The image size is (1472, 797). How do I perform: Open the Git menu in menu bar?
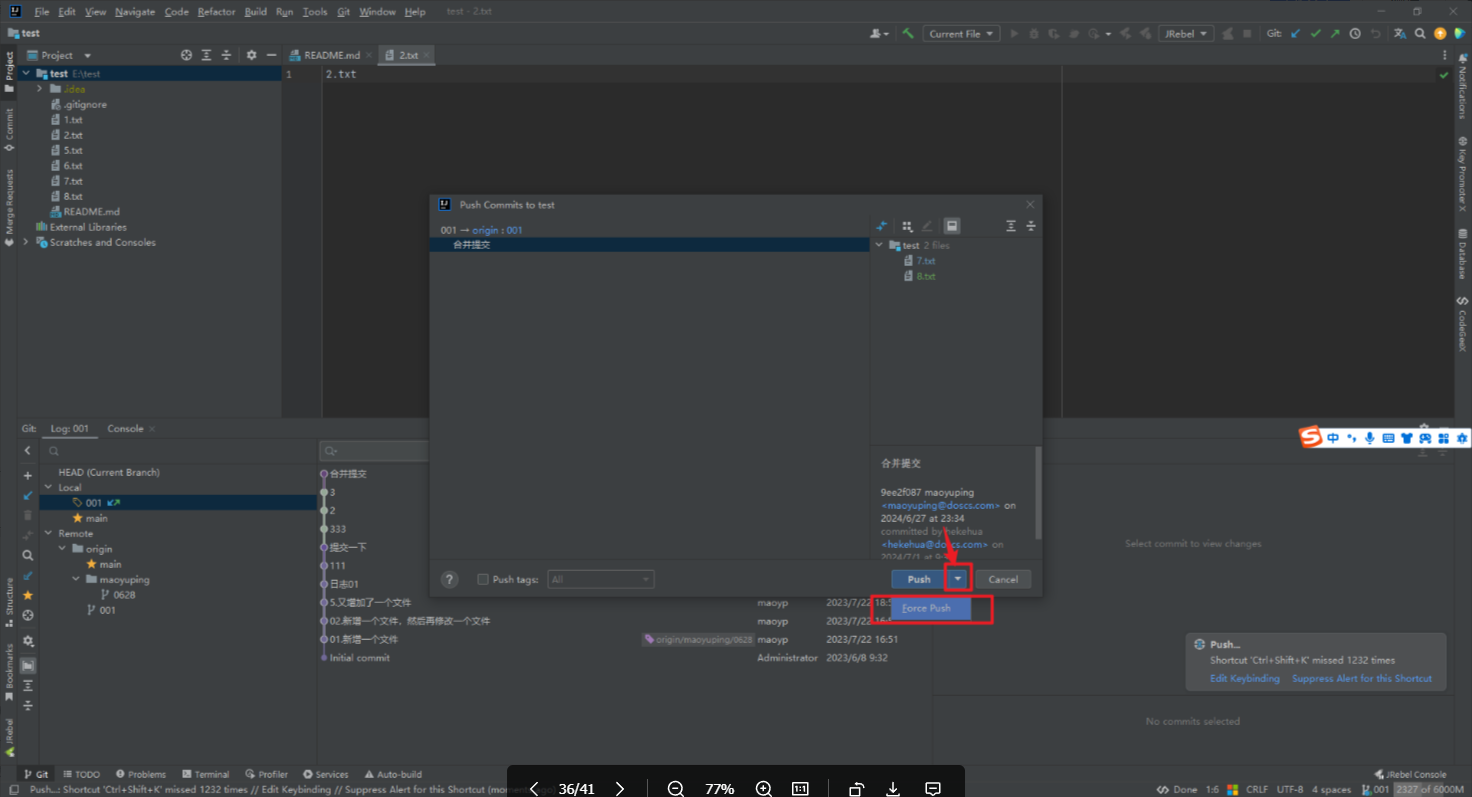point(343,12)
